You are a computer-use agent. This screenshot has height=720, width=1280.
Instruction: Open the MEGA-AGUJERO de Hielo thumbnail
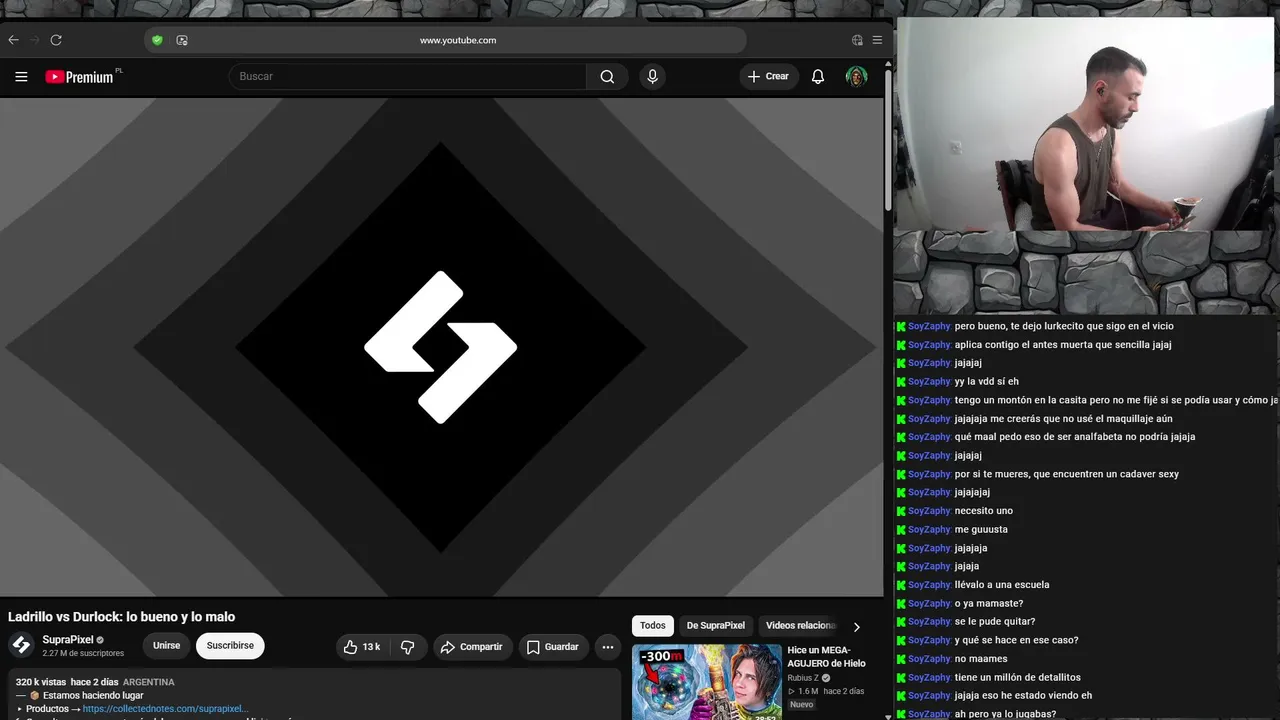click(707, 682)
